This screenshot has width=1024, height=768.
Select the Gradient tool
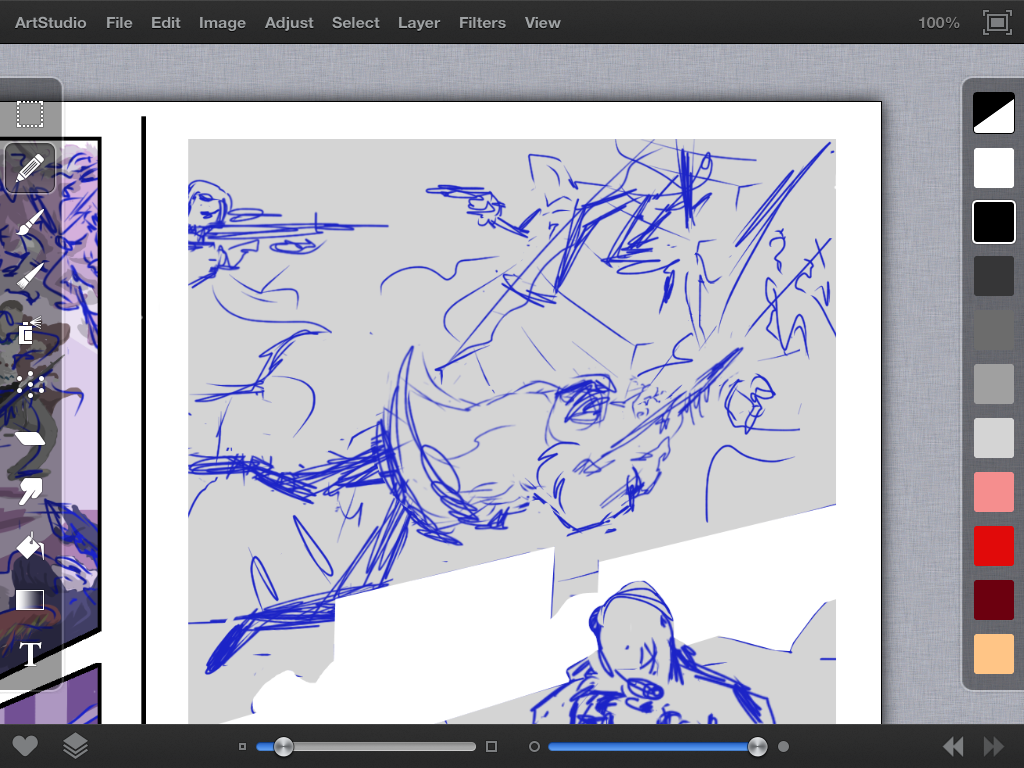pos(30,600)
